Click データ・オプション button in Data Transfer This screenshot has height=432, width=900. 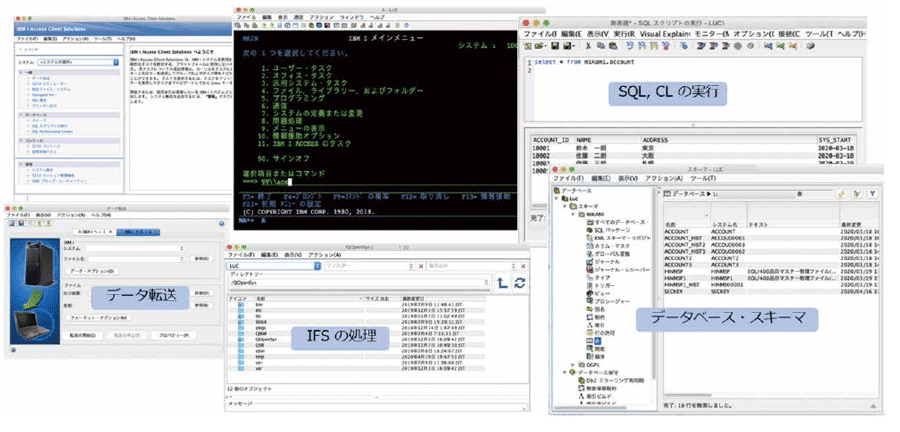pos(91,270)
